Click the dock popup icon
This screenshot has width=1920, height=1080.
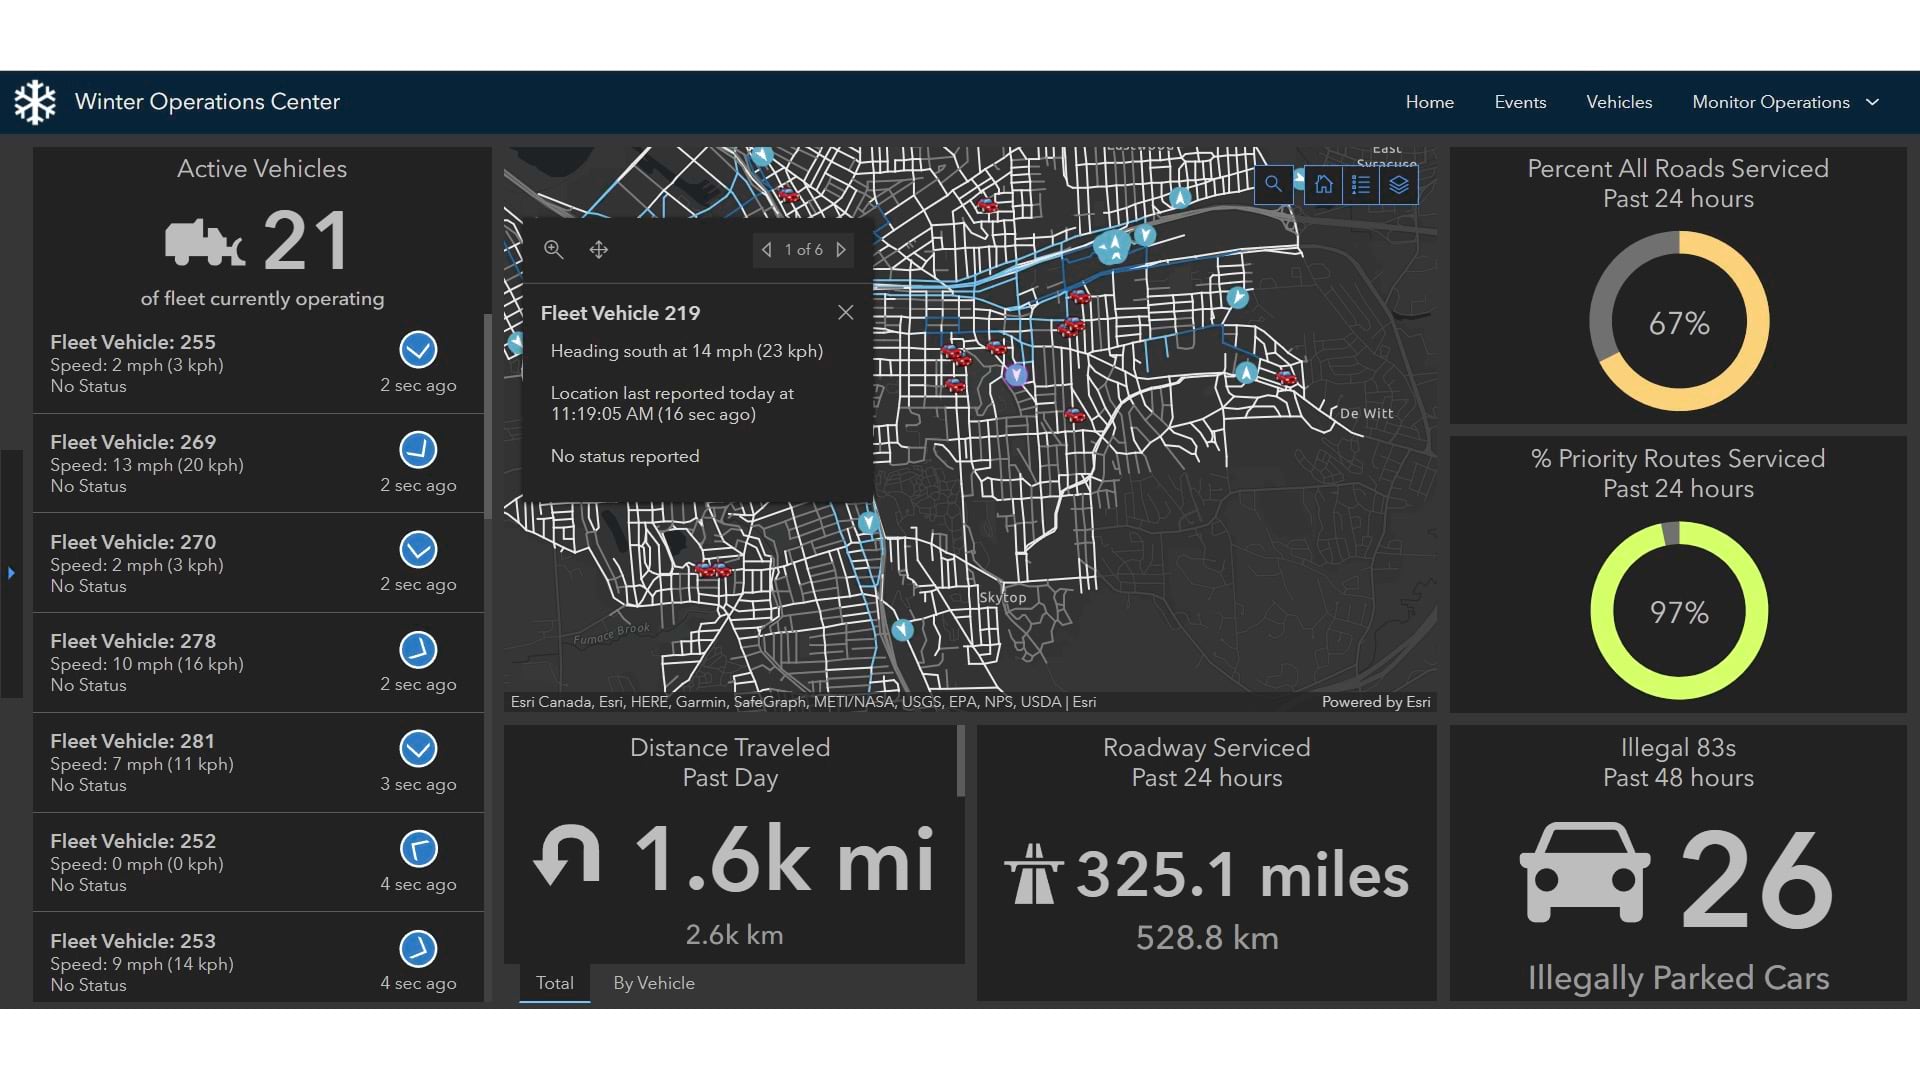point(598,250)
